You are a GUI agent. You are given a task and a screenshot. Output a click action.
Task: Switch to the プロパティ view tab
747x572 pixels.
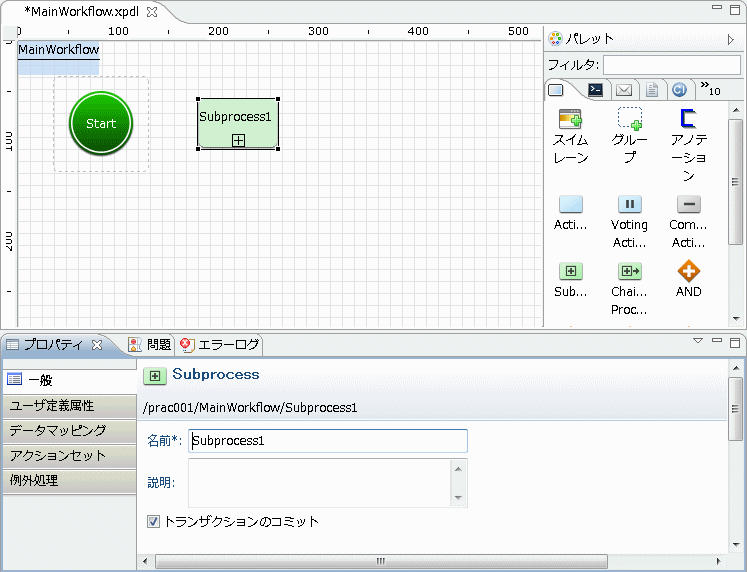(53, 344)
